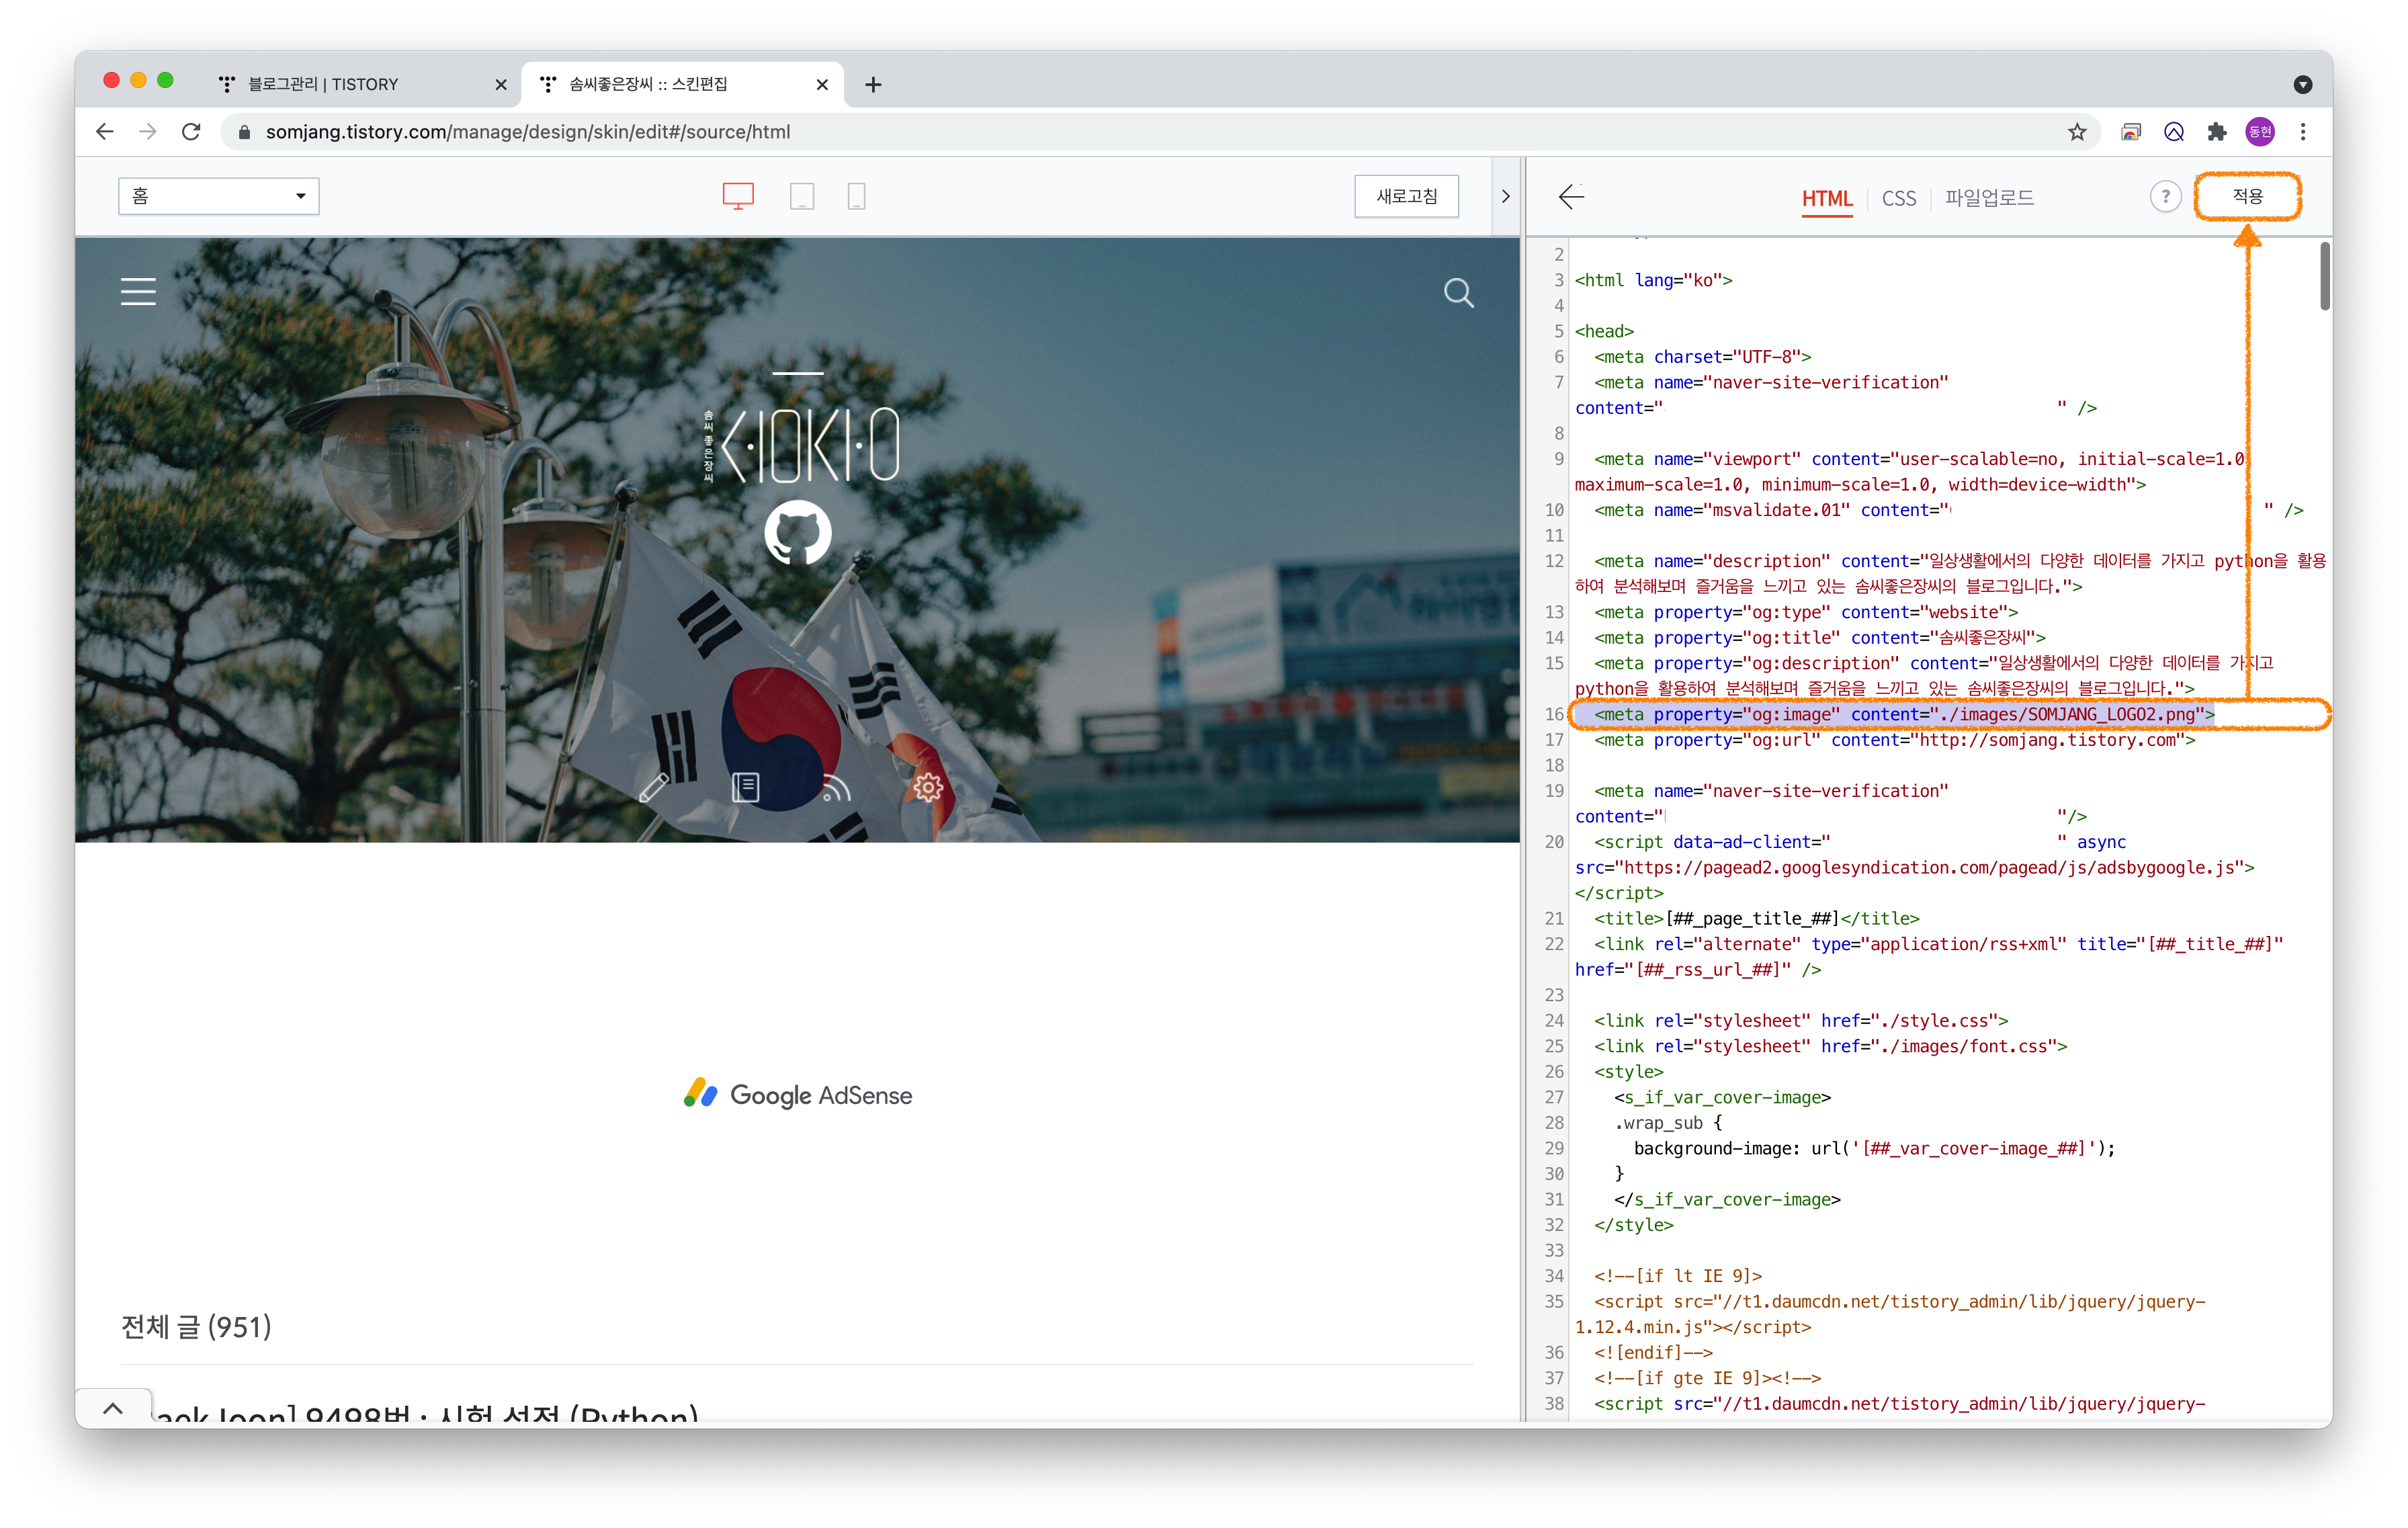Click the settings gear icon on cover
The image size is (2408, 1528).
pos(928,788)
